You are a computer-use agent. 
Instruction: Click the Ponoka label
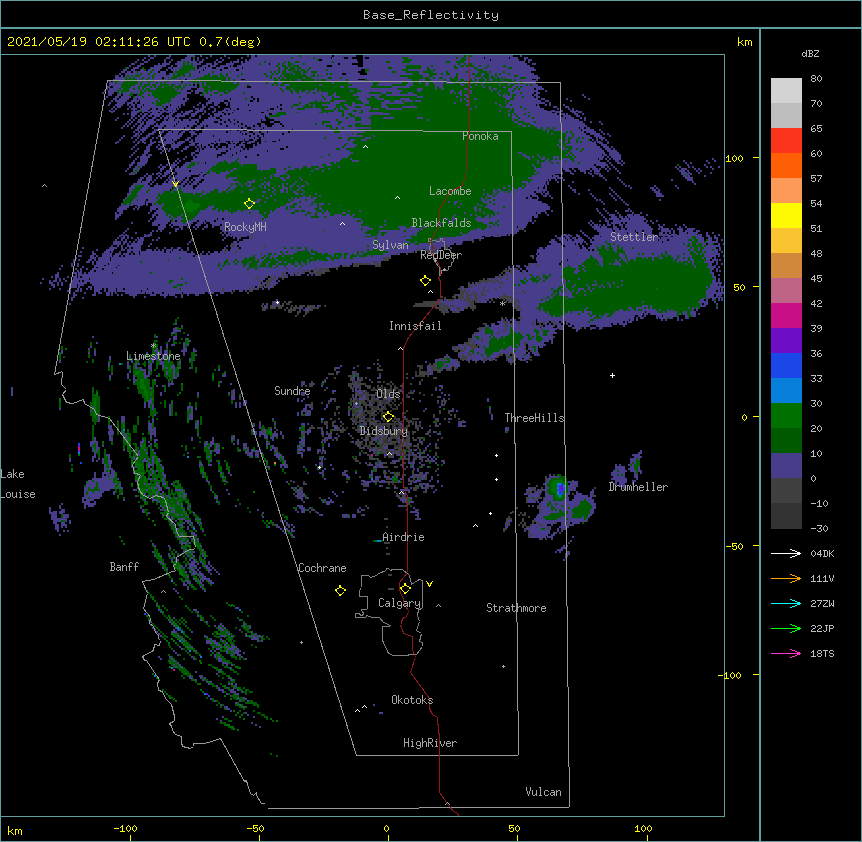[x=480, y=136]
